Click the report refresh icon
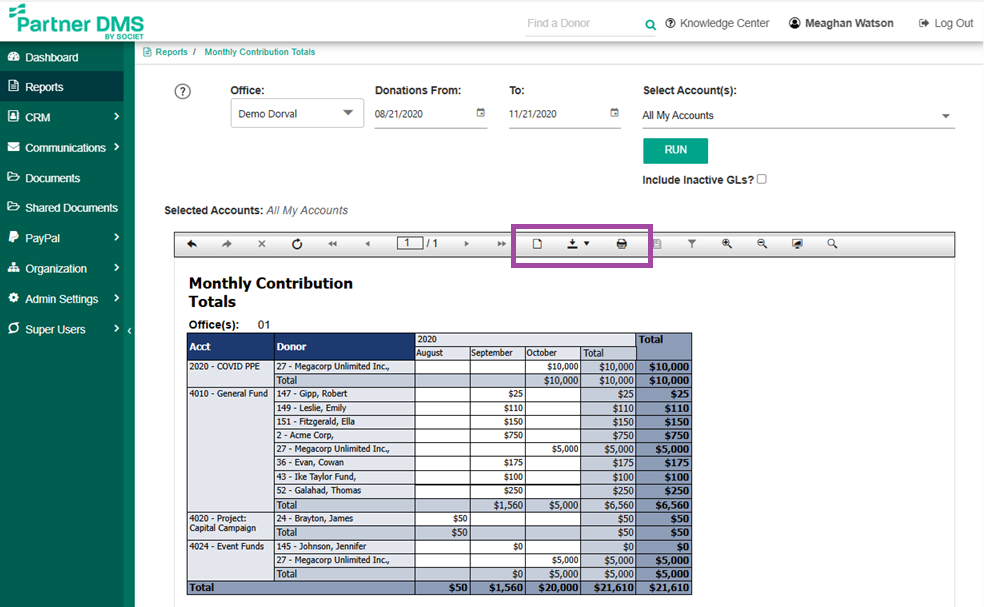Viewport: 984px width, 607px height. [x=297, y=244]
